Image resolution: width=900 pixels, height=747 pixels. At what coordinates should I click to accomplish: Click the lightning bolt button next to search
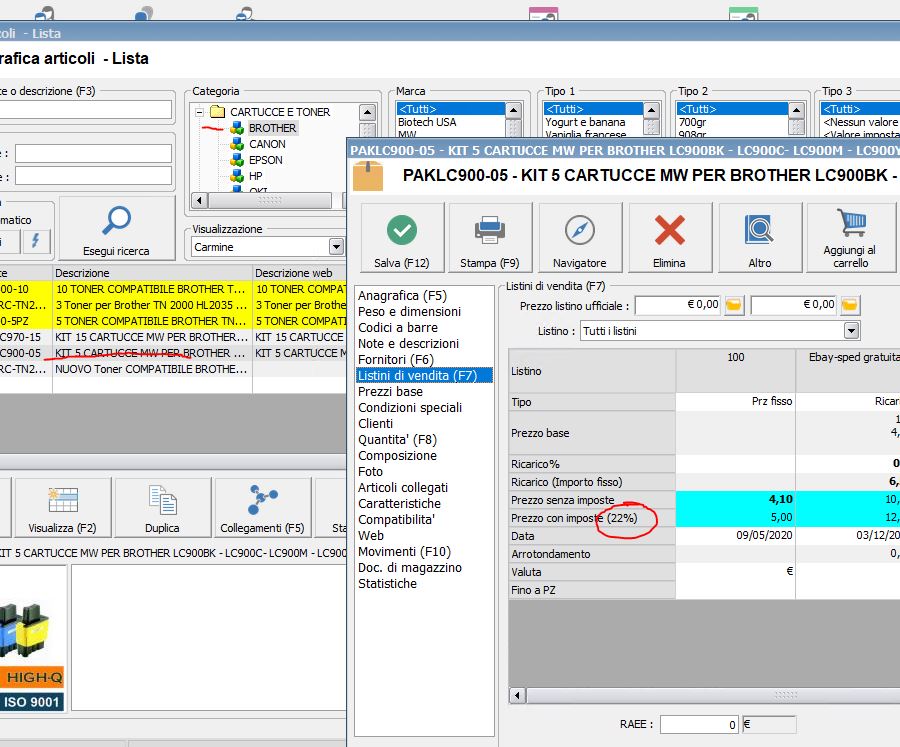pos(36,241)
